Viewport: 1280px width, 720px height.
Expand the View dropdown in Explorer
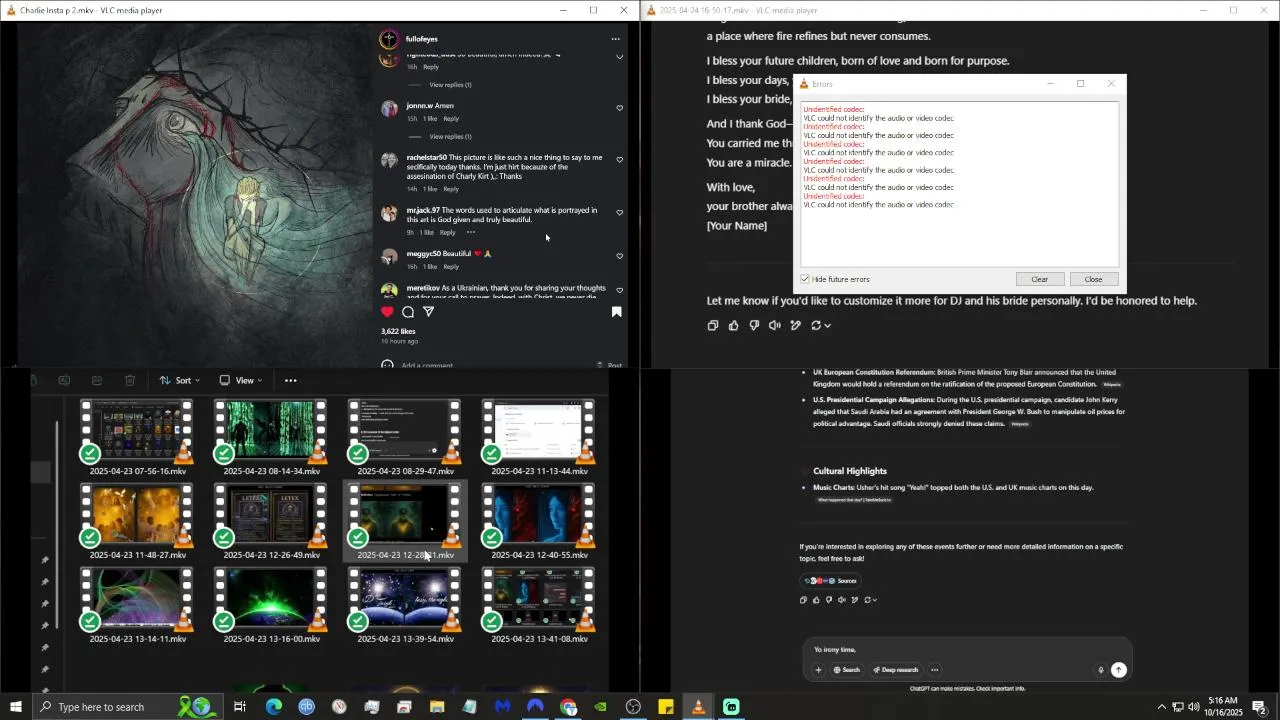[241, 380]
